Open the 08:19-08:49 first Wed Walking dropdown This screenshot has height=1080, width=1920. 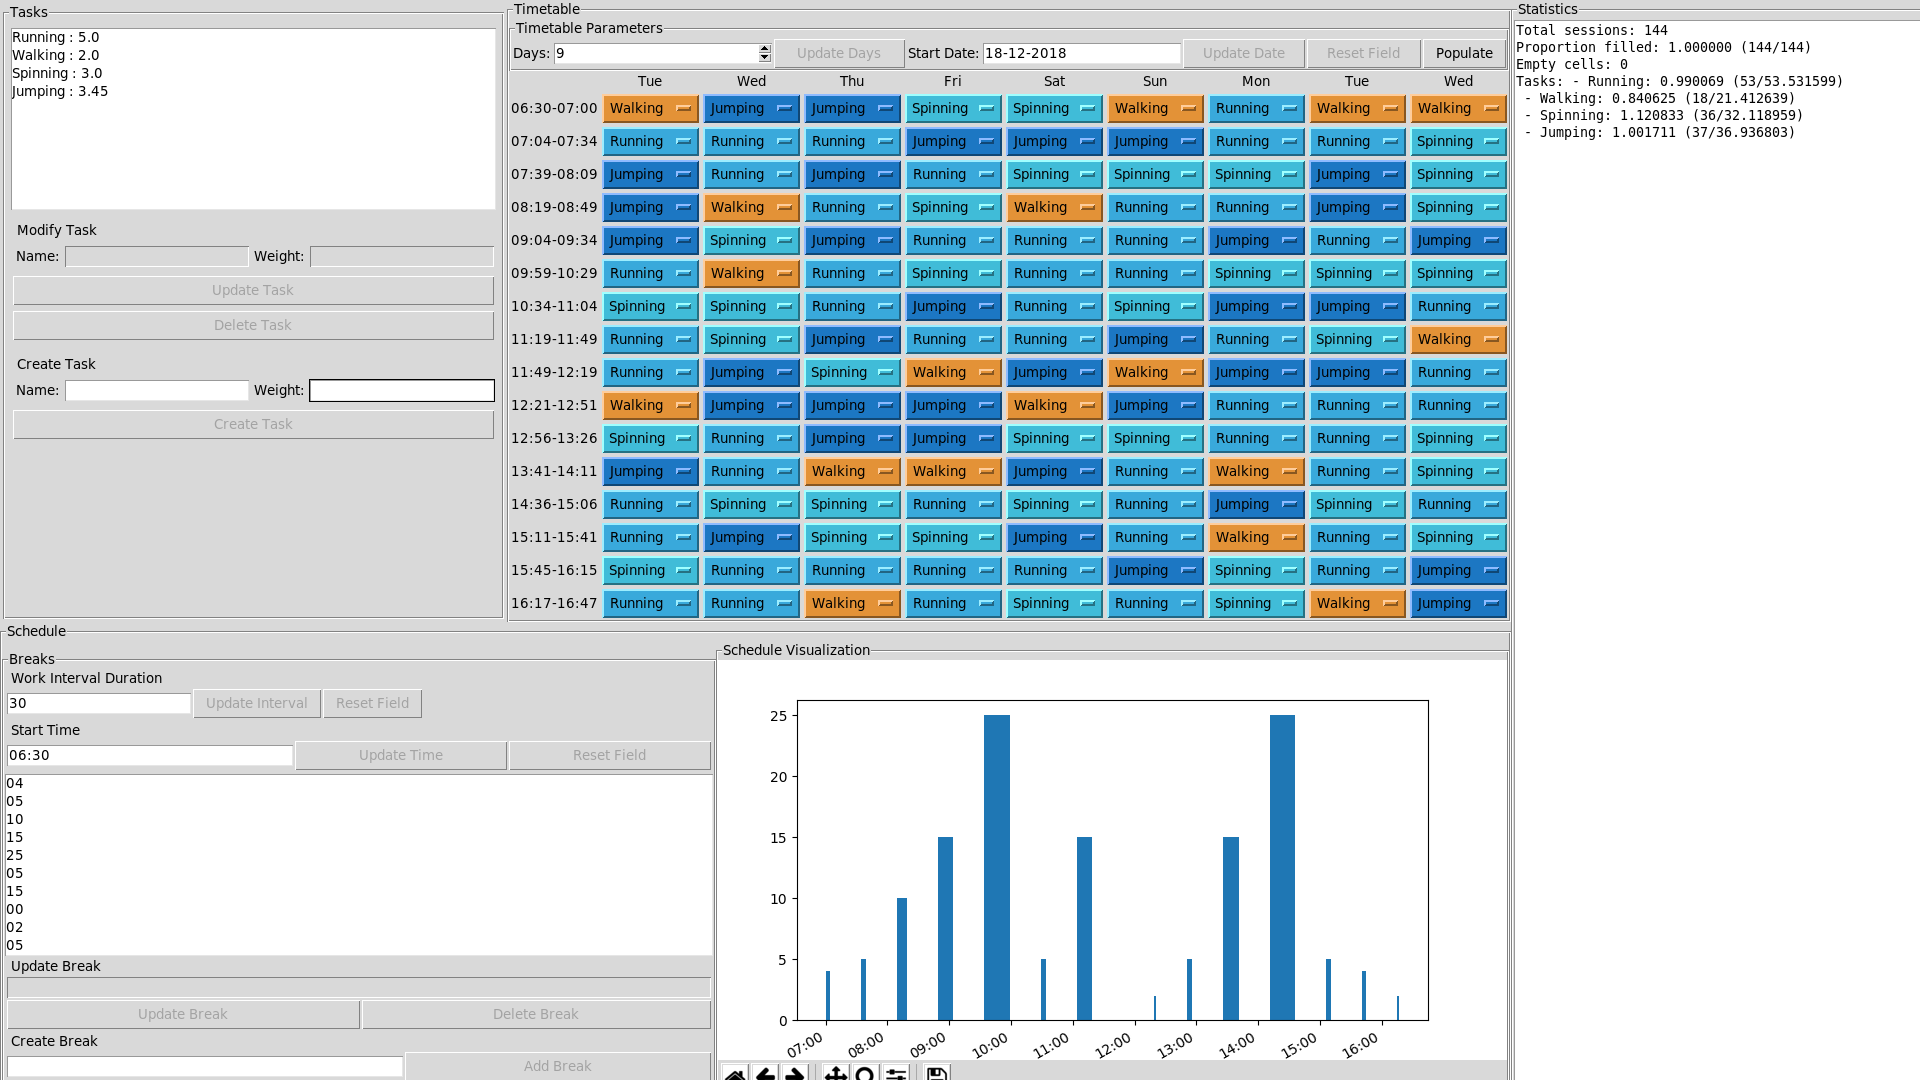[x=751, y=207]
